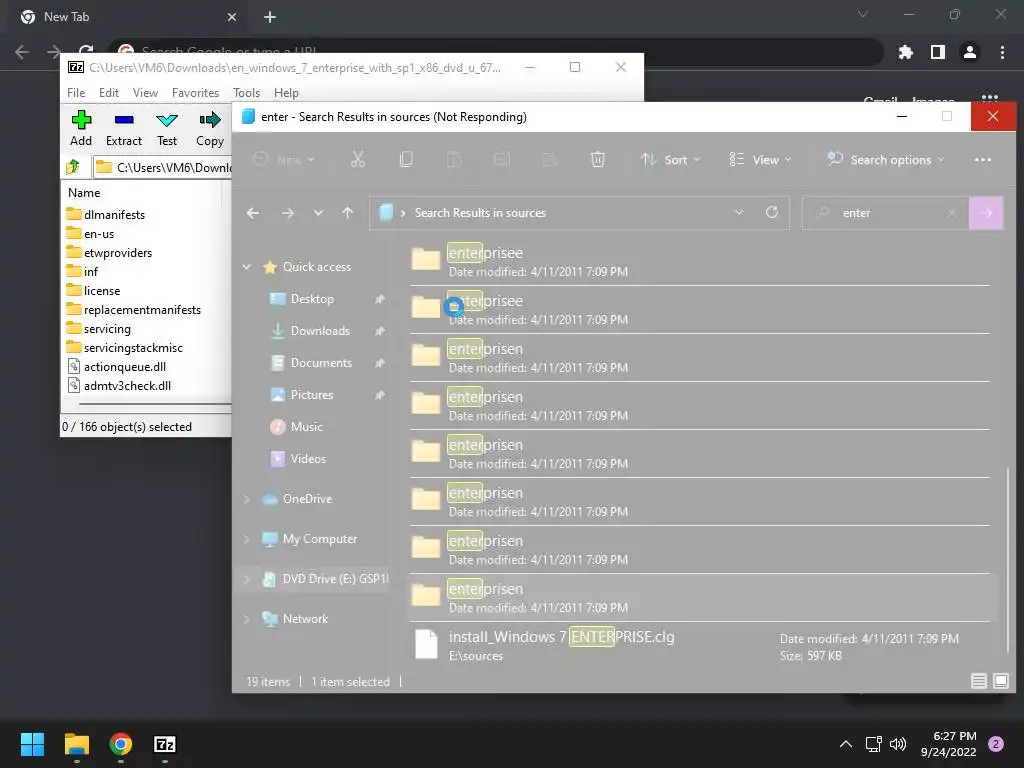The image size is (1024, 768).
Task: Click the 7-Zip Add button
Action: pyautogui.click(x=81, y=129)
